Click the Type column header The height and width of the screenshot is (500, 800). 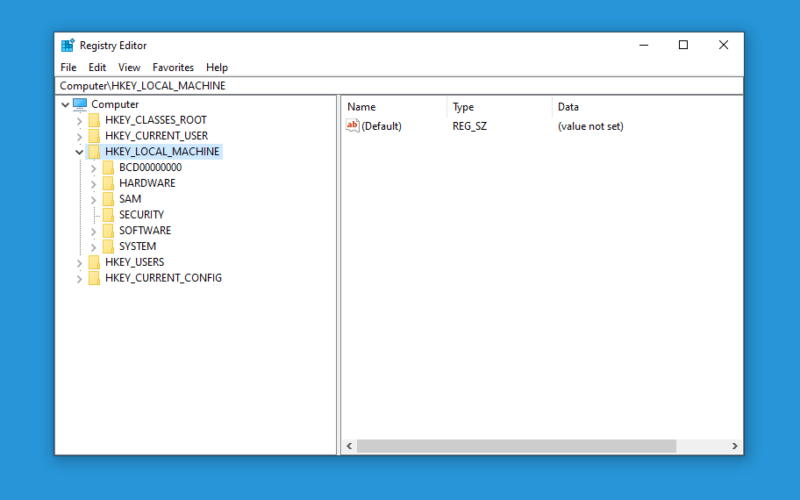coord(499,107)
